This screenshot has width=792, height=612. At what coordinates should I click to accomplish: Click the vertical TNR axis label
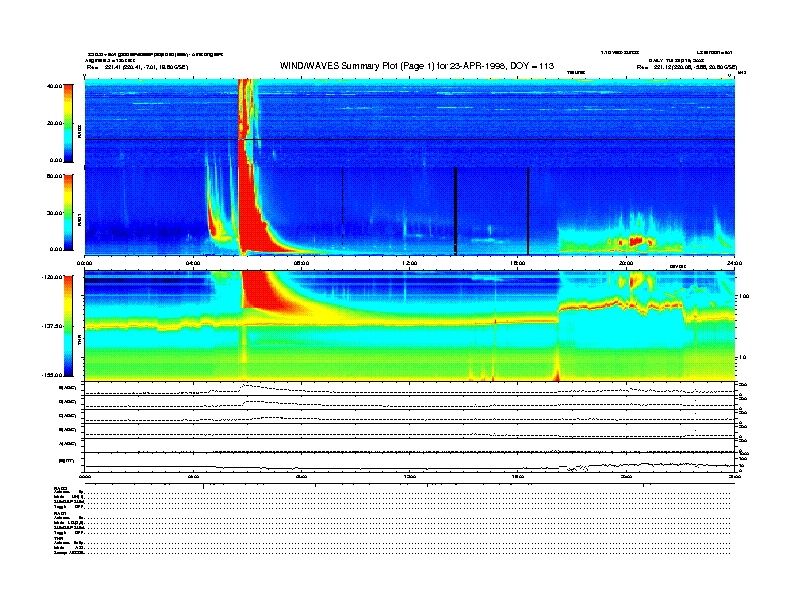point(79,341)
